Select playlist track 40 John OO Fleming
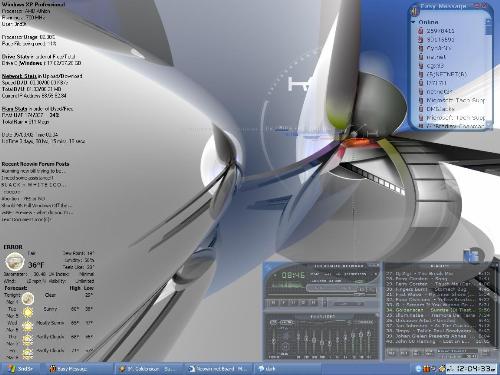This screenshot has height=375, width=500. 438,342
